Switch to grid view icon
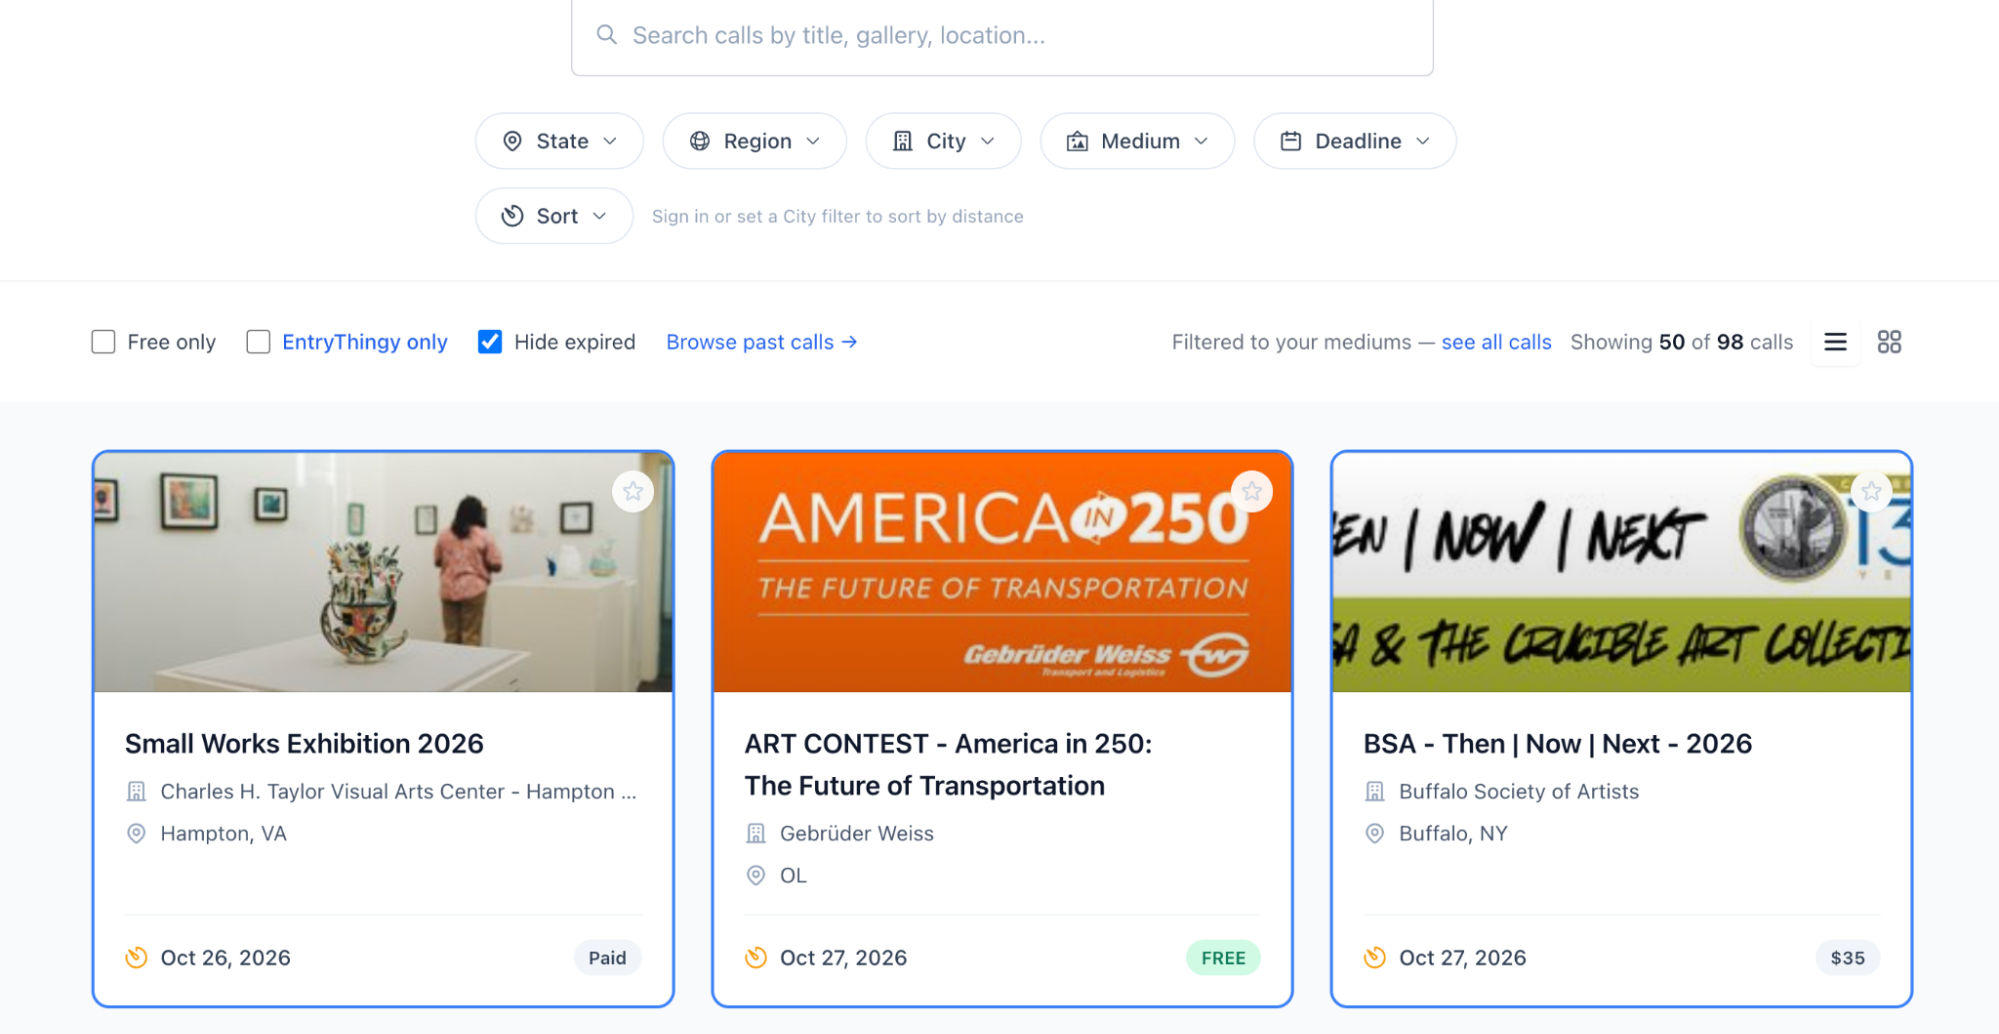The width and height of the screenshot is (1999, 1034). click(x=1889, y=342)
